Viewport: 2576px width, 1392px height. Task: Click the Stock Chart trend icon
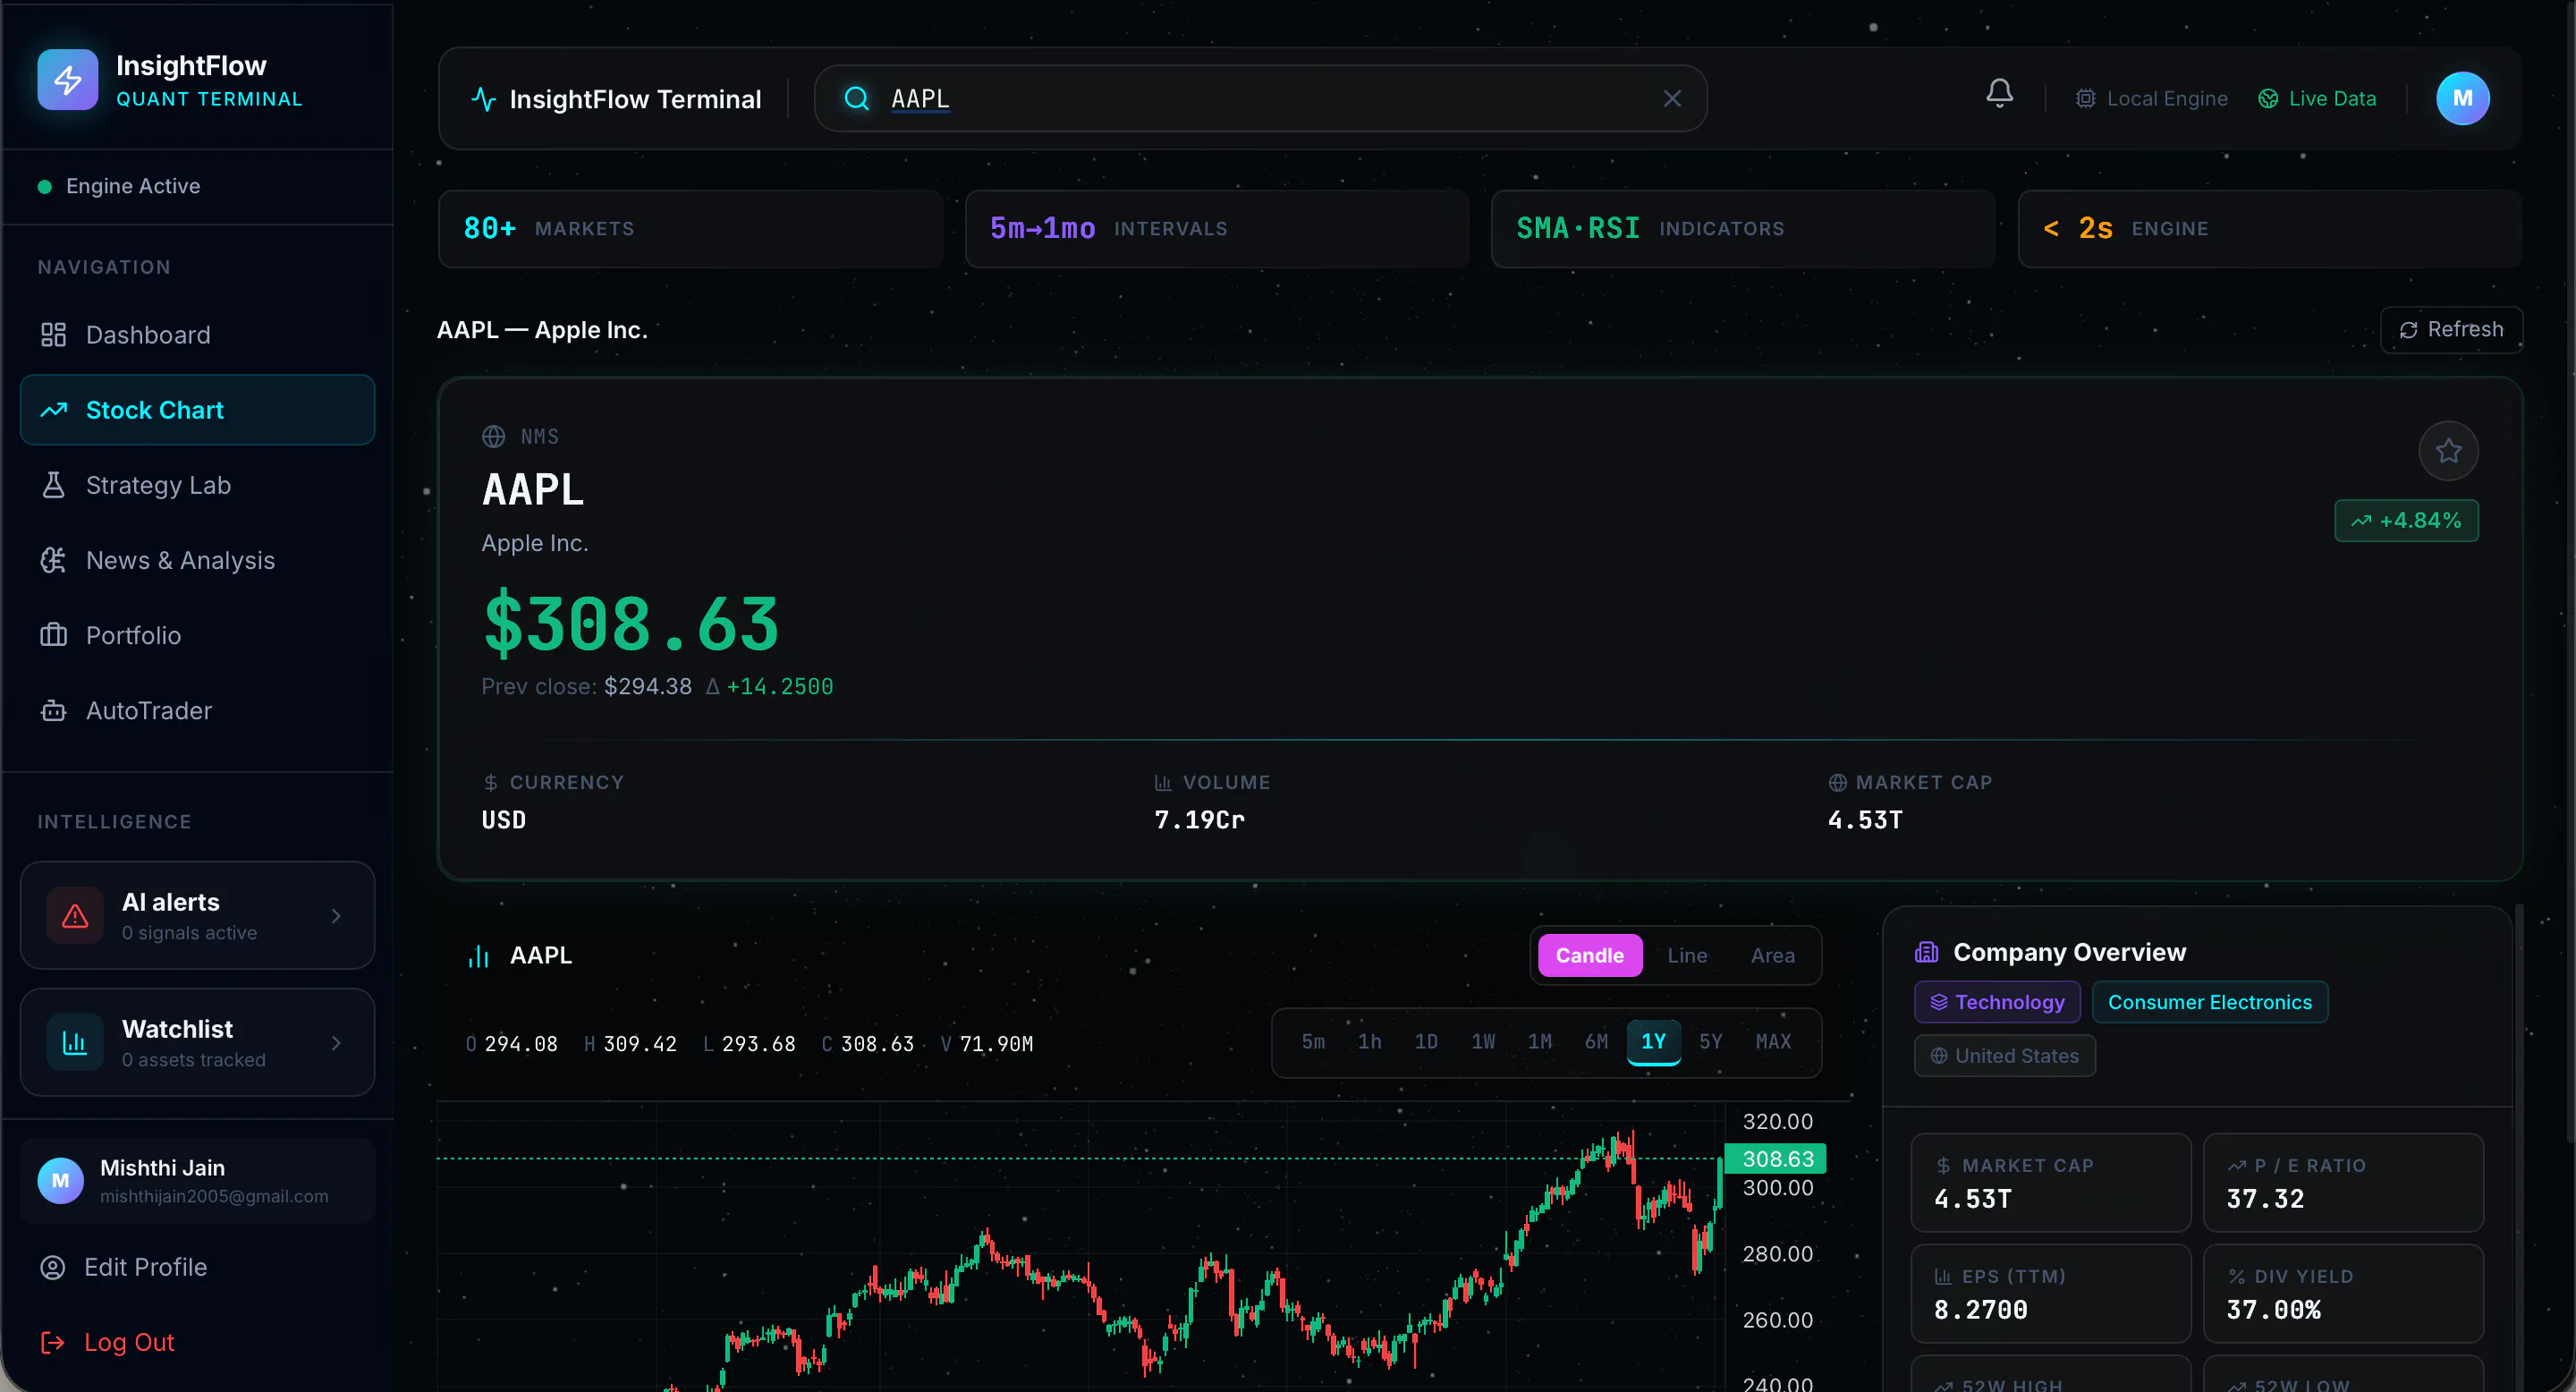53,410
